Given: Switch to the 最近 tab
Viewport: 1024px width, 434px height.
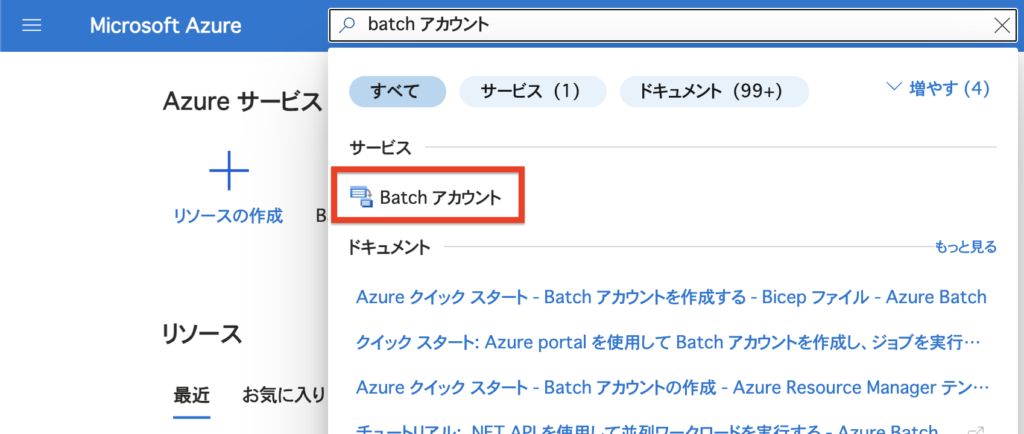Looking at the screenshot, I should click(191, 395).
